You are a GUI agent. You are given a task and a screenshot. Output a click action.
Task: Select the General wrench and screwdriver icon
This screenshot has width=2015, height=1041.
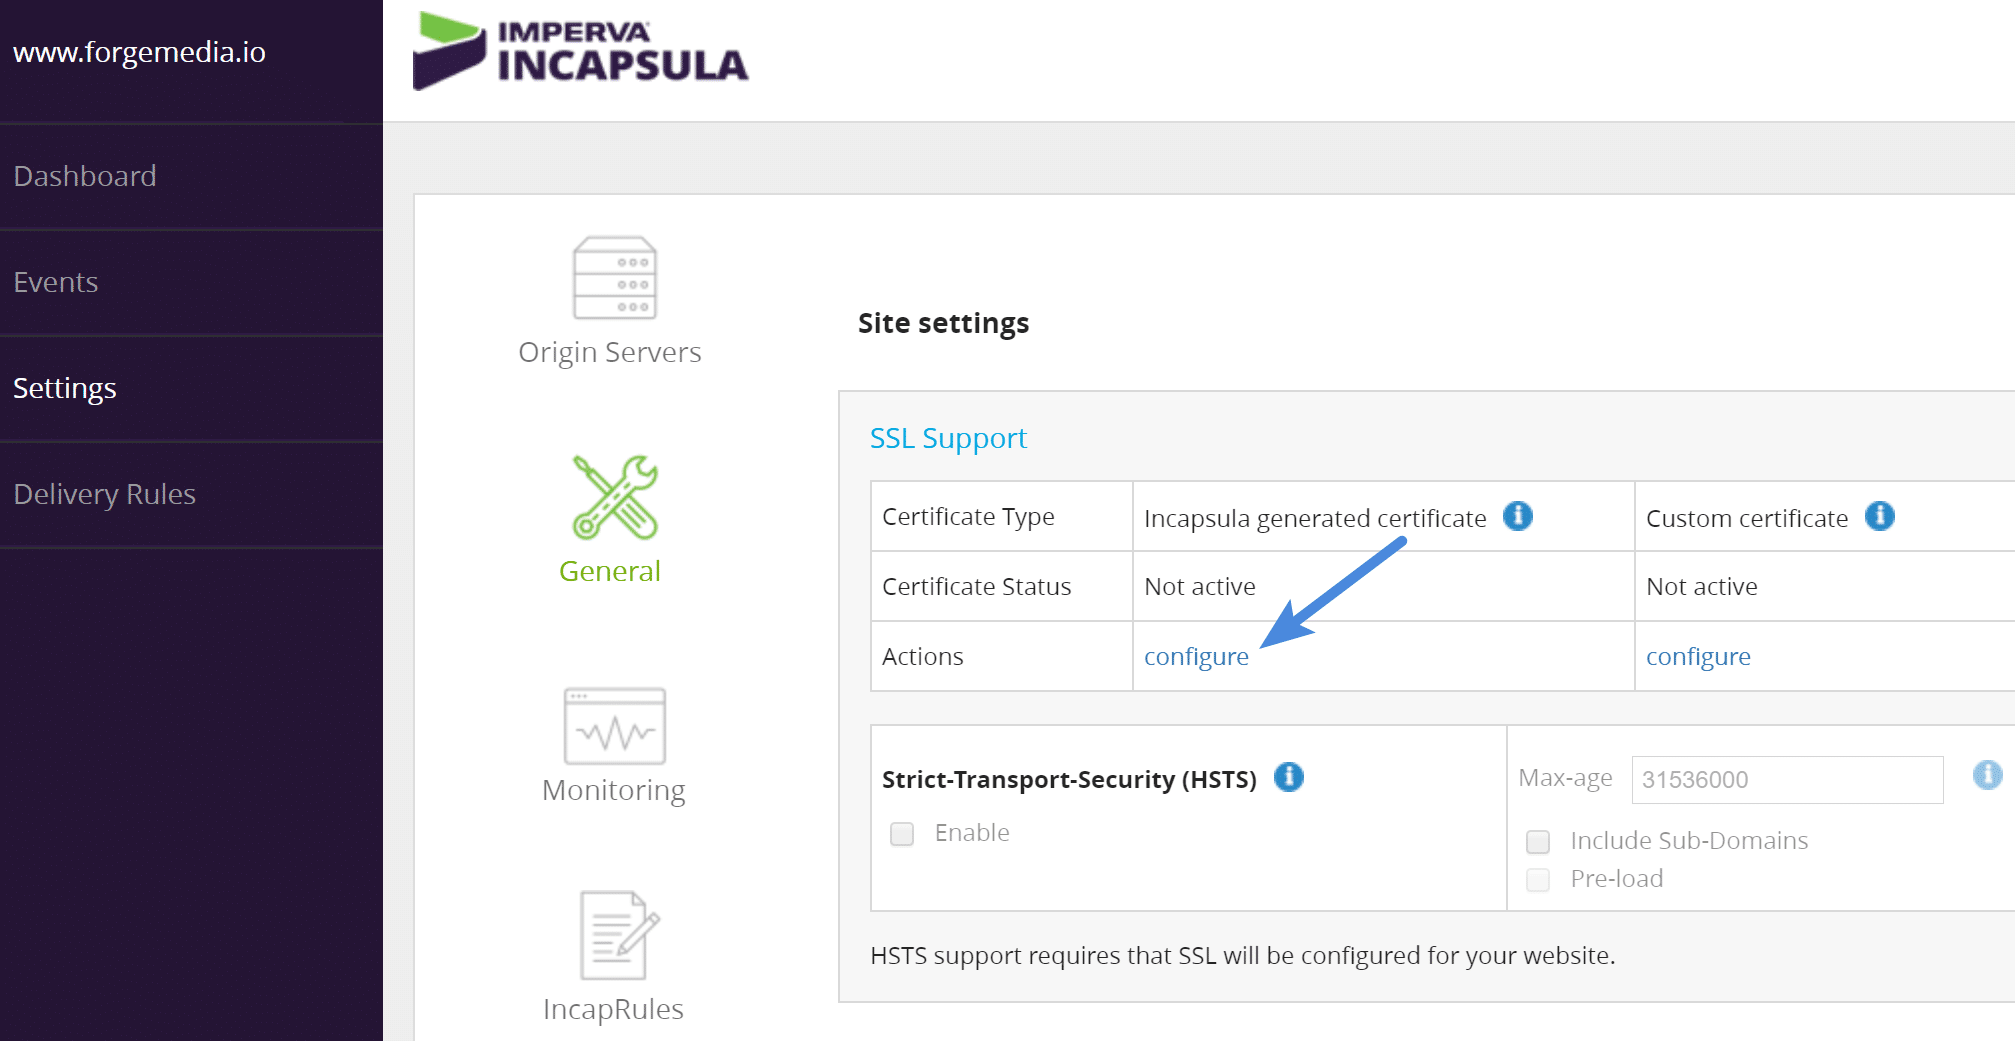(615, 498)
